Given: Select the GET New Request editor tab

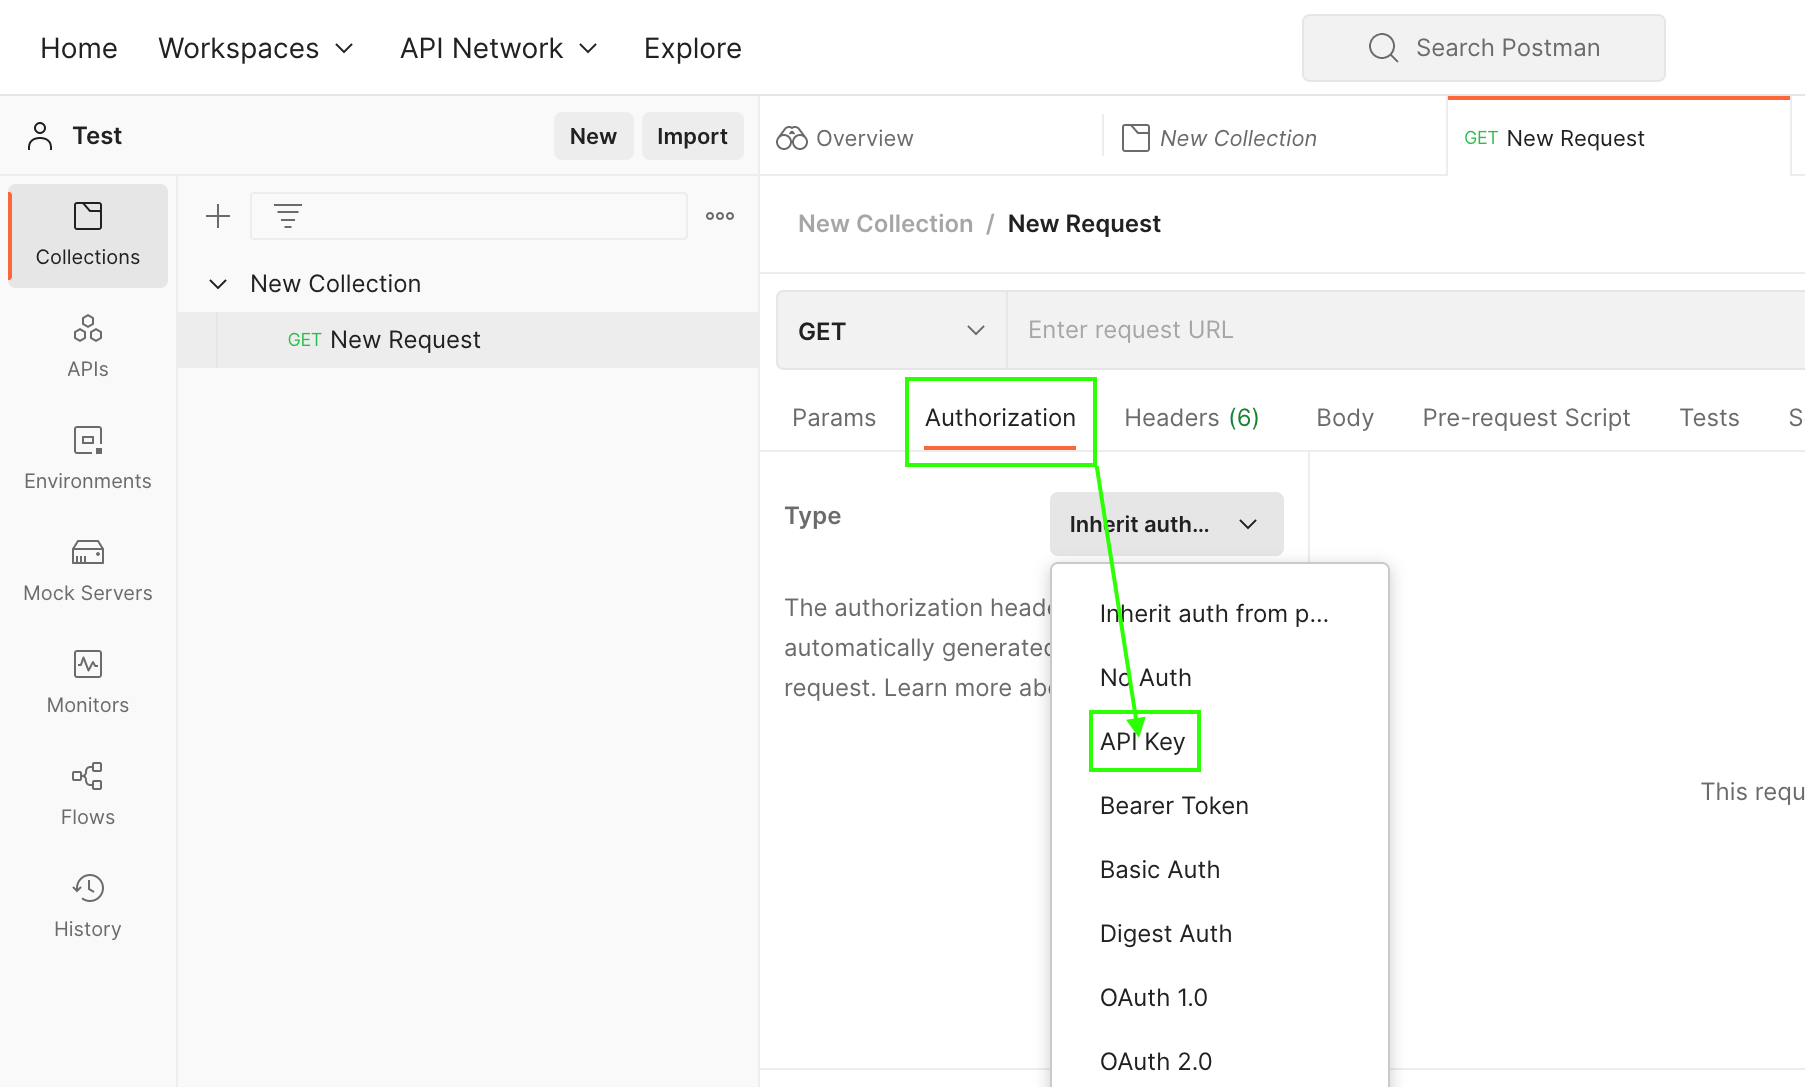Looking at the screenshot, I should (x=1618, y=138).
